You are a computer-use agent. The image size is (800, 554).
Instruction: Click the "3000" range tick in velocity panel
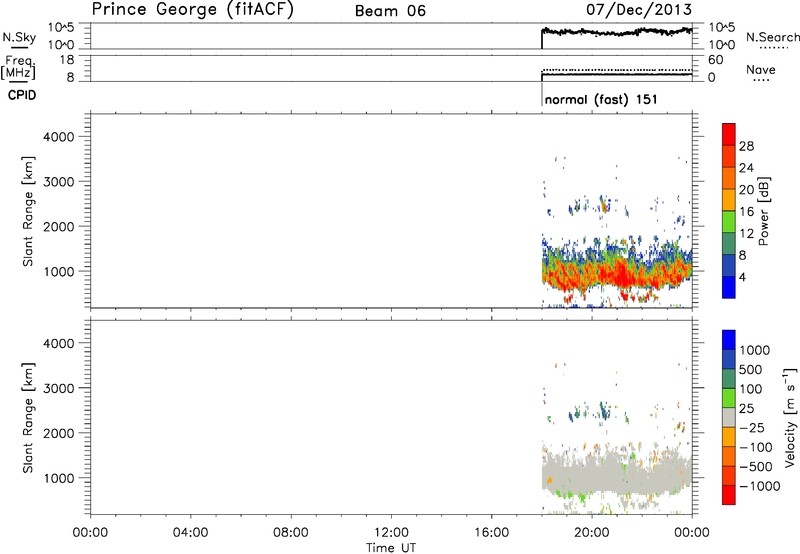pyautogui.click(x=58, y=388)
